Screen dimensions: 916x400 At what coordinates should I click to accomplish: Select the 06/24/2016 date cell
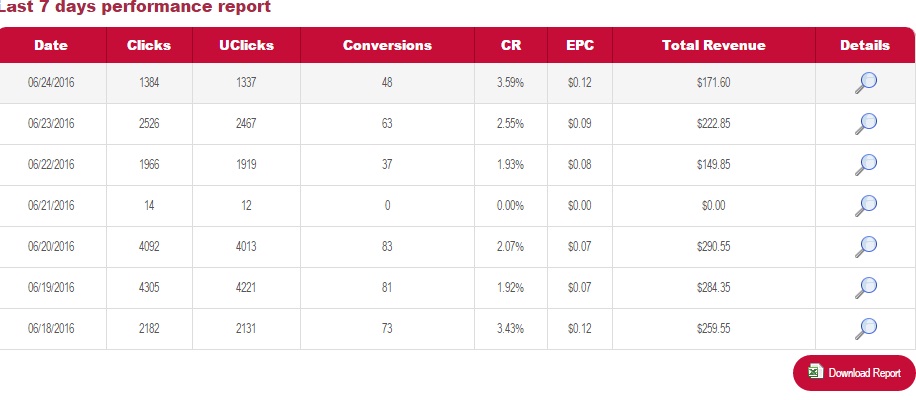pyautogui.click(x=51, y=82)
